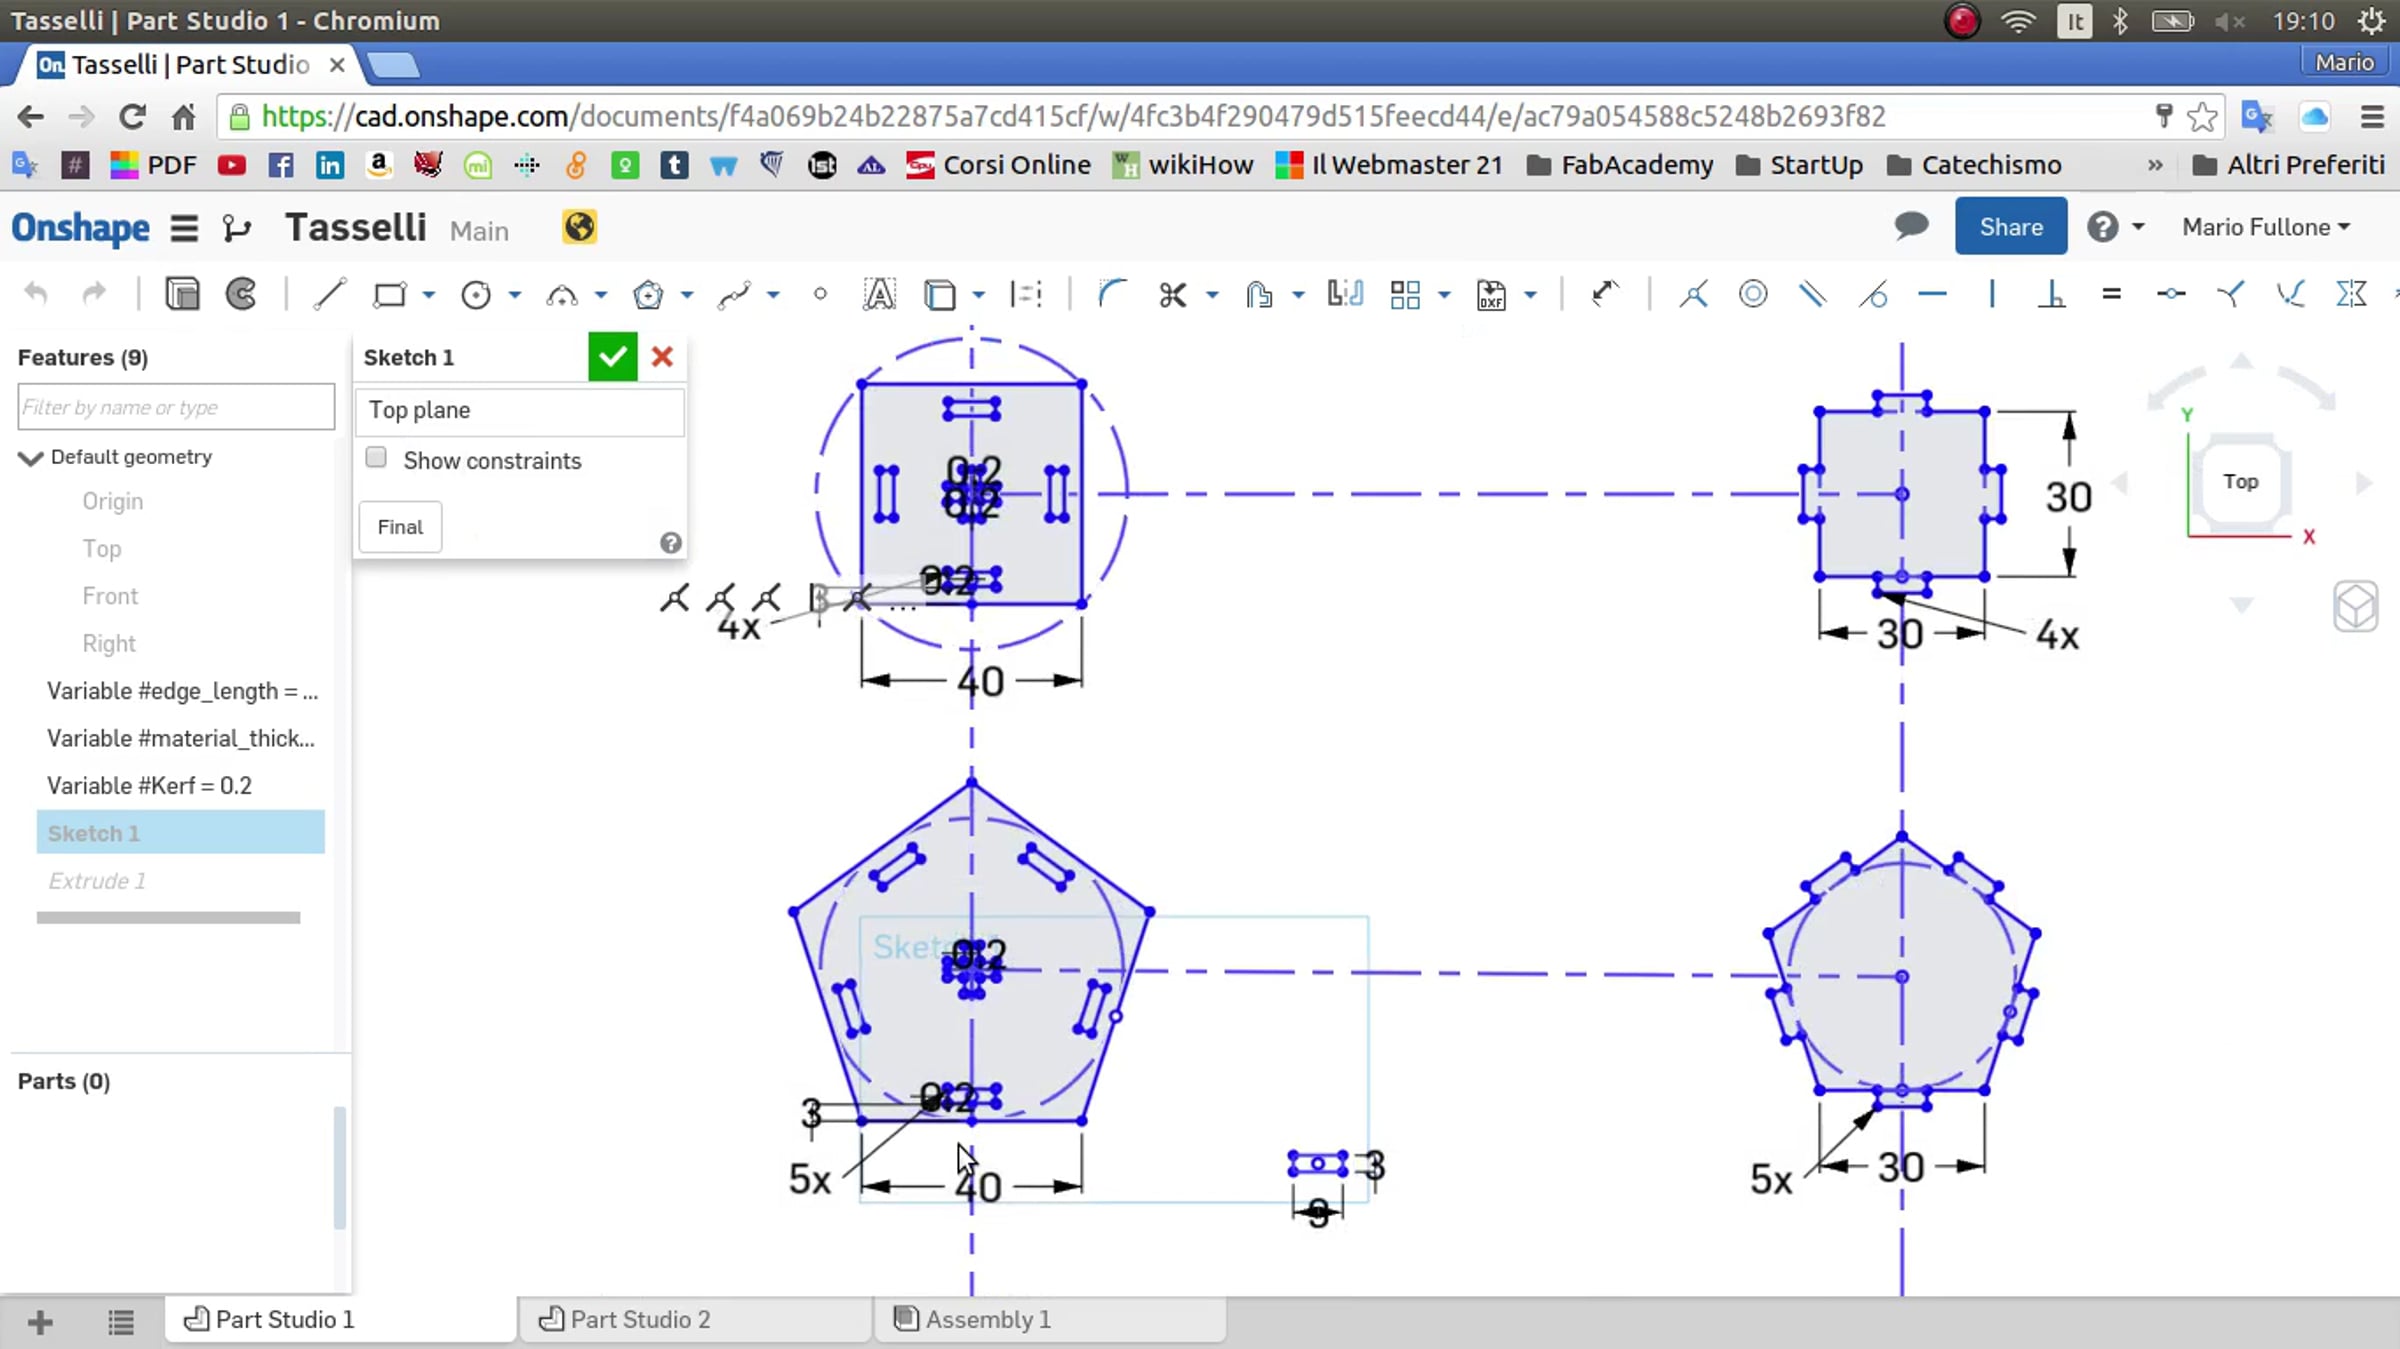Select the Arc sketch tool
This screenshot has height=1349, width=2400.
562,294
